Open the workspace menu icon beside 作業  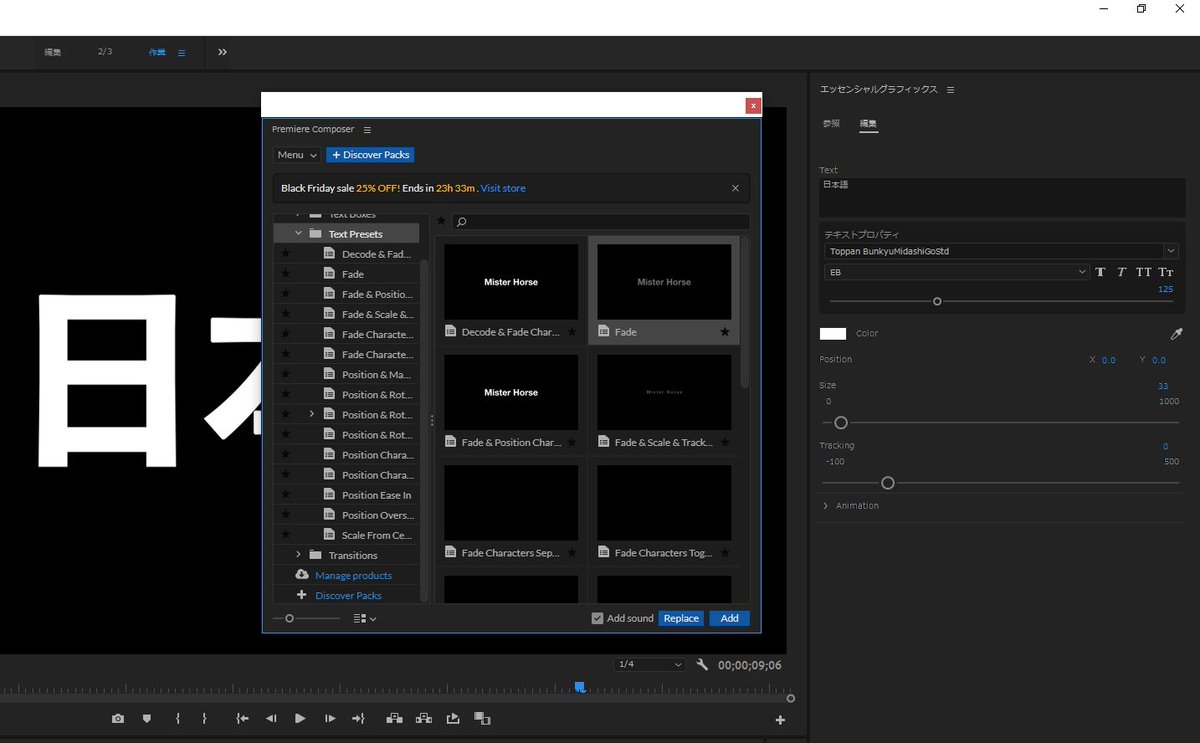181,52
